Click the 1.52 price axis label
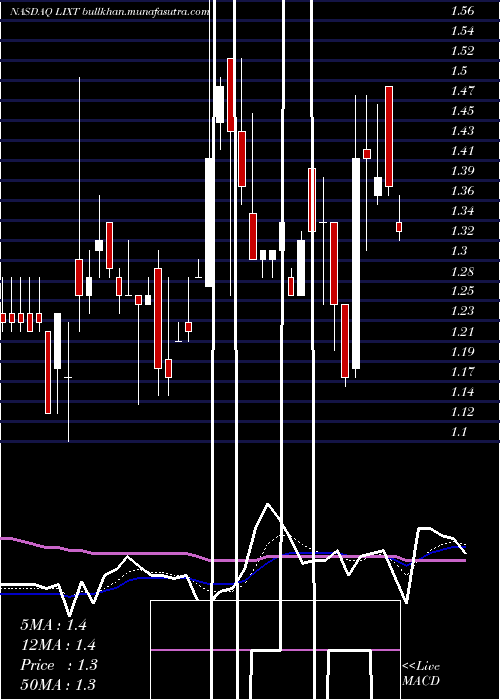The image size is (500, 700). click(x=462, y=51)
